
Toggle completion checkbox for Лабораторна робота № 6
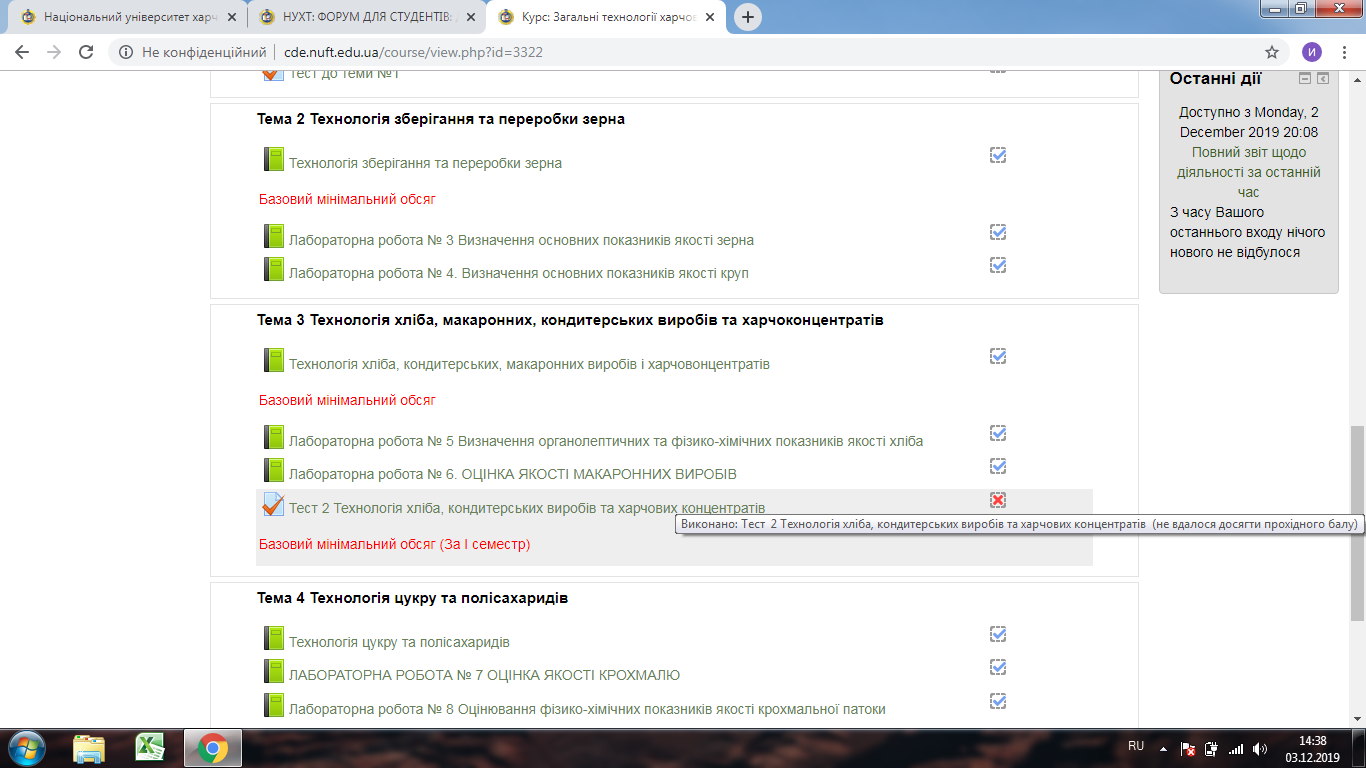tap(997, 466)
